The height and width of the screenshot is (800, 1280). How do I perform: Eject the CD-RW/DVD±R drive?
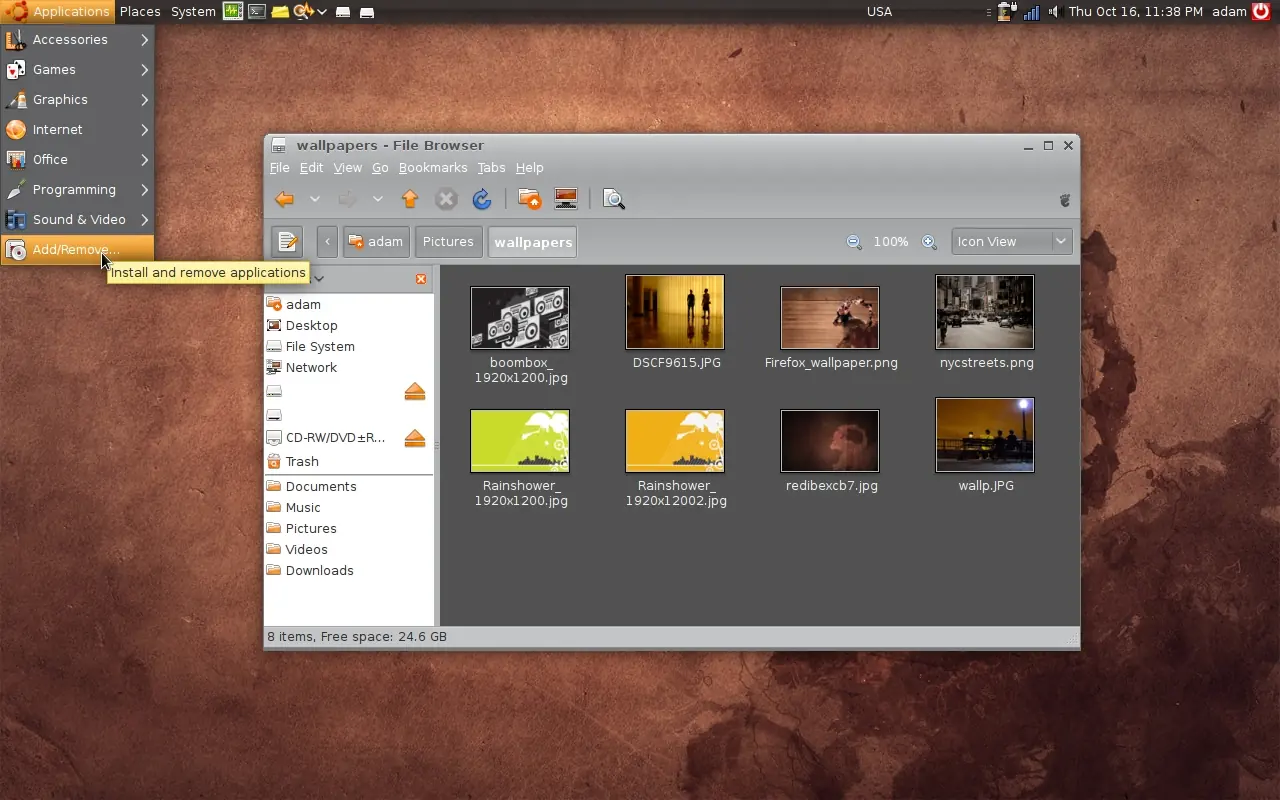(415, 438)
